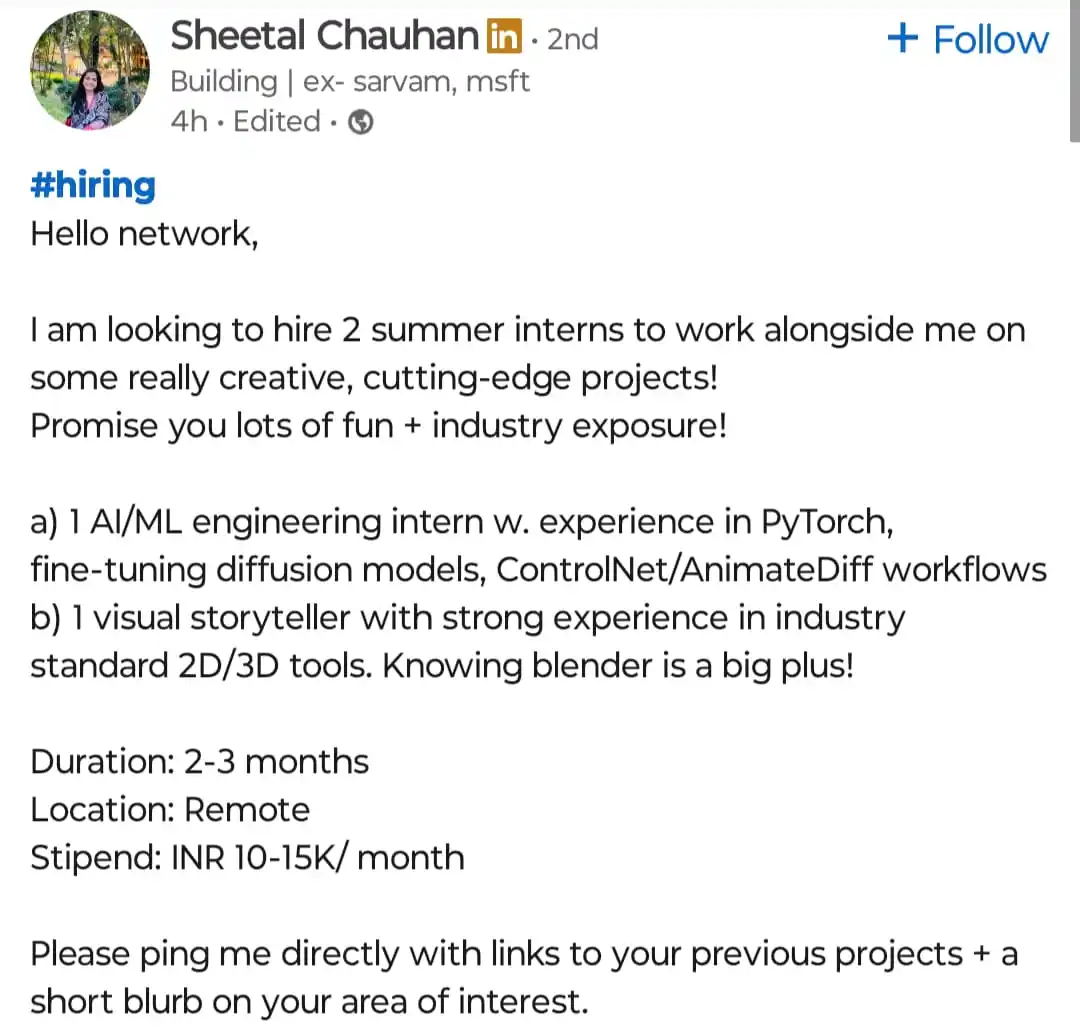Click the 2nd degree connection label

tap(573, 39)
